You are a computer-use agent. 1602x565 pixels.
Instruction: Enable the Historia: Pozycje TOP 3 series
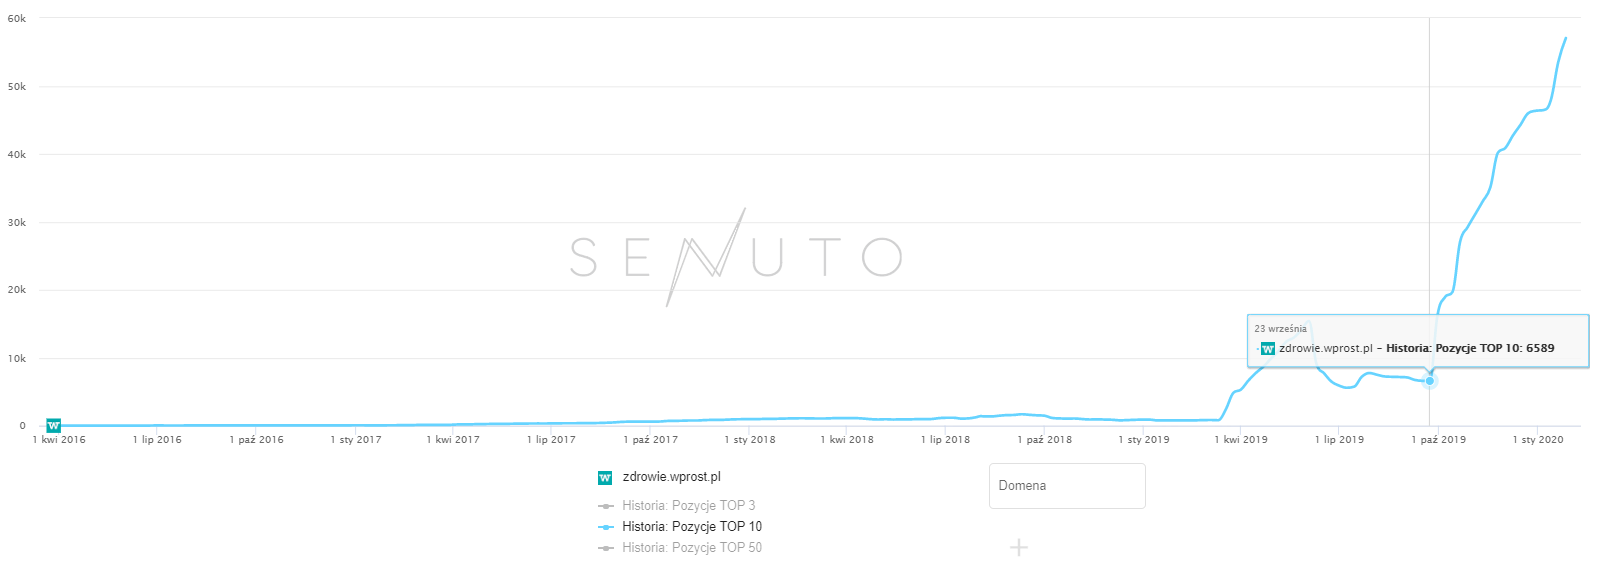coord(688,506)
